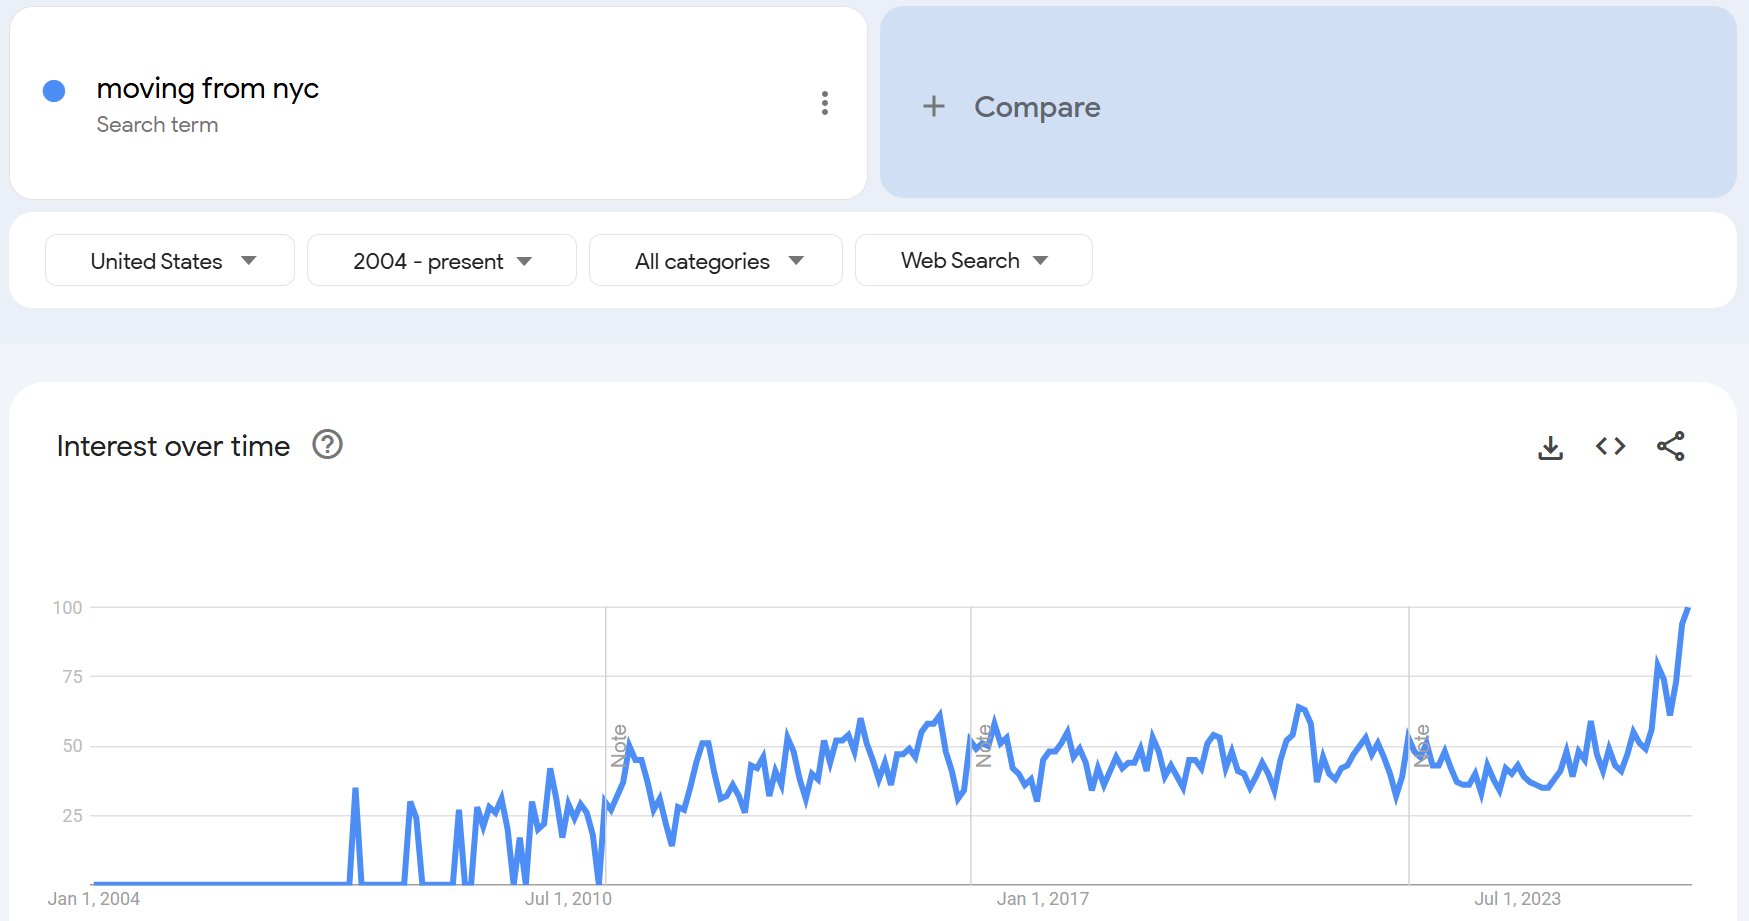Image resolution: width=1749 pixels, height=921 pixels.
Task: Click the blue dot for moving from nyc
Action: point(54,91)
